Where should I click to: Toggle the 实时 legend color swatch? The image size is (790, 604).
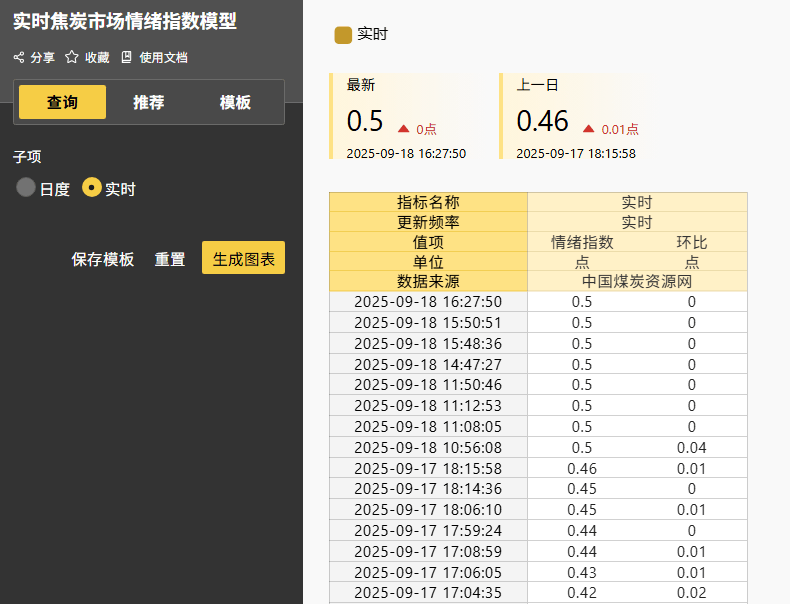point(343,35)
